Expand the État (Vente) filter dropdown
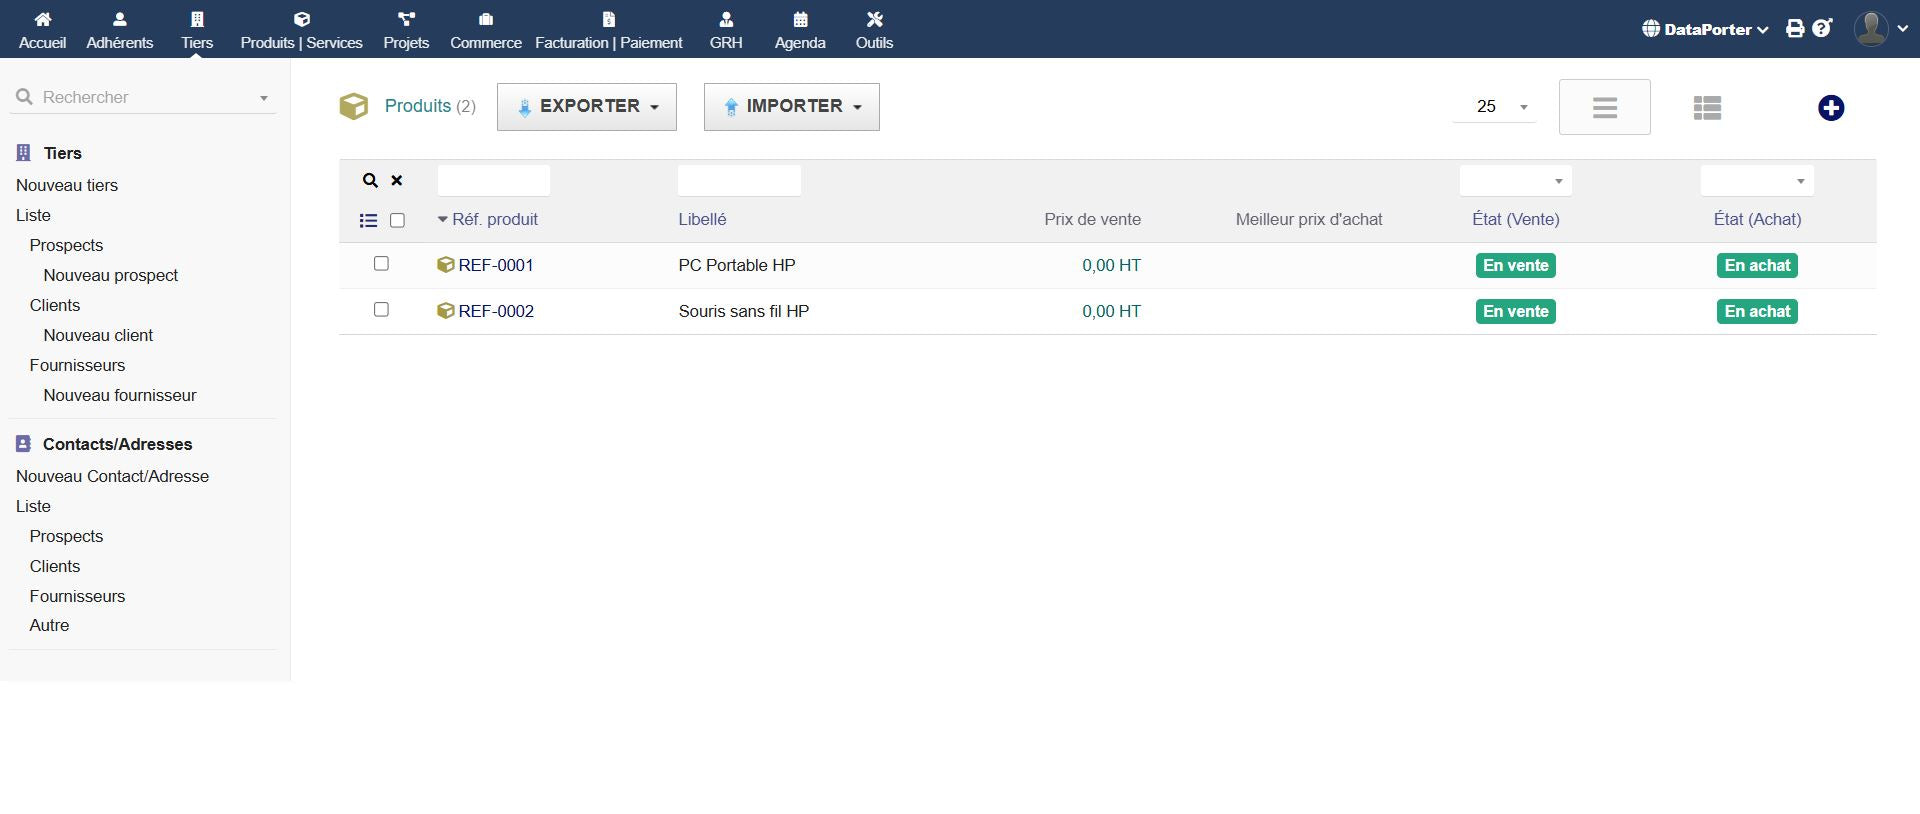Screen dimensions: 1920x814 [1515, 181]
